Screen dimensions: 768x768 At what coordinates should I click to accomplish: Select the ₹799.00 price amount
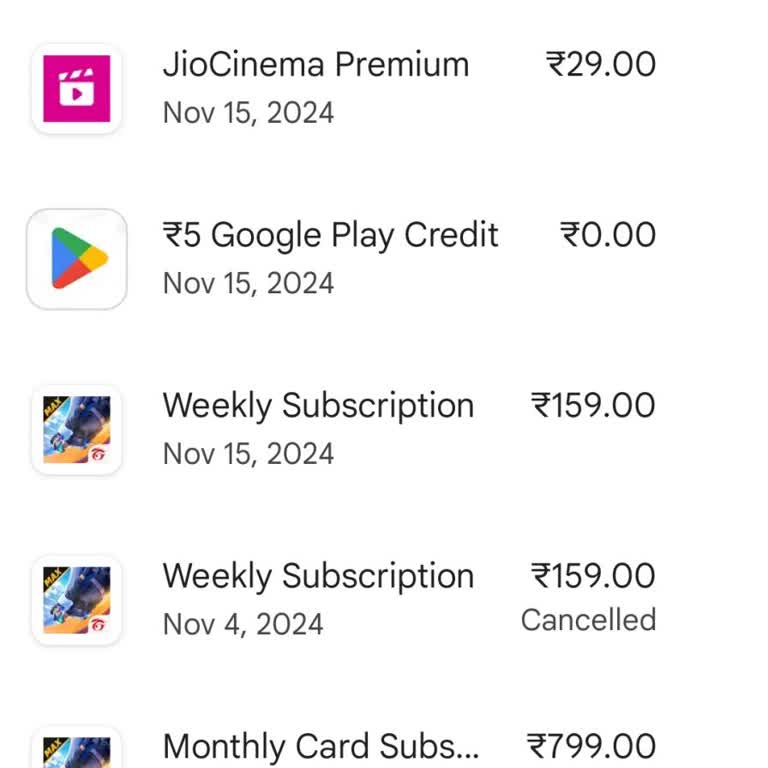[591, 747]
